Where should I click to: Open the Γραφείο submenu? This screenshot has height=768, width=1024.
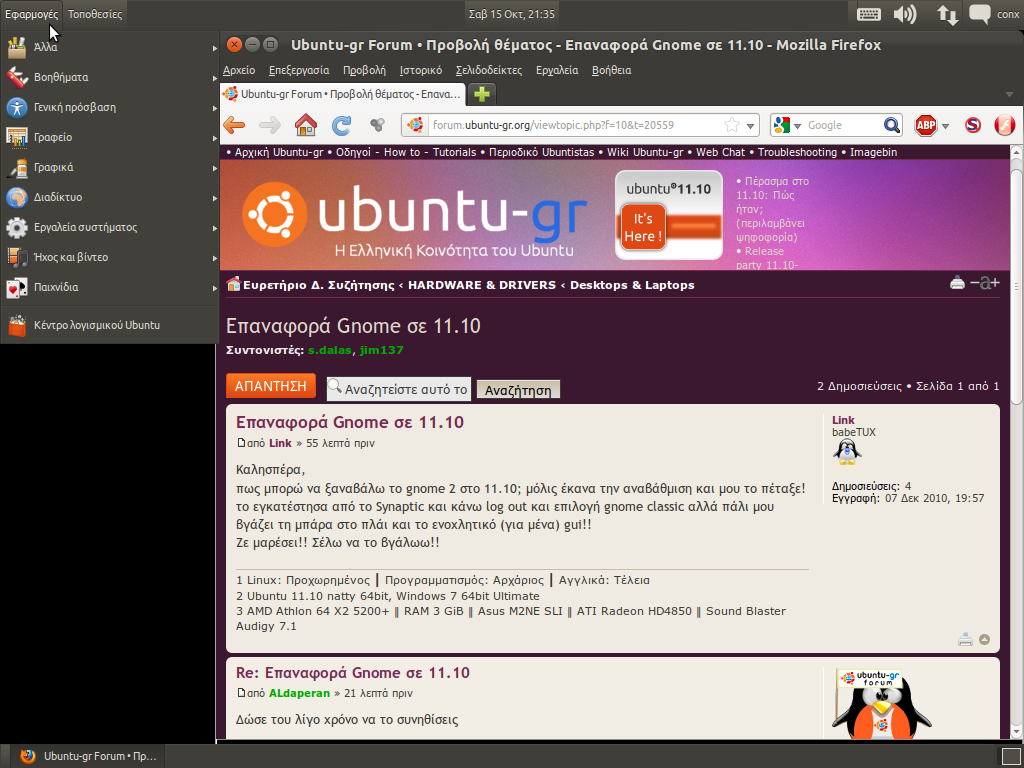110,137
